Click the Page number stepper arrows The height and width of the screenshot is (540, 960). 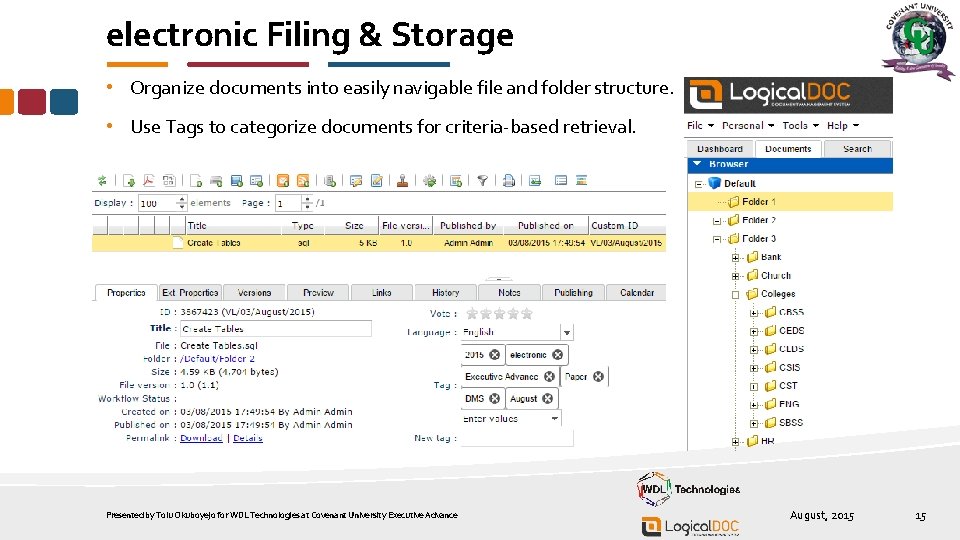tap(307, 203)
